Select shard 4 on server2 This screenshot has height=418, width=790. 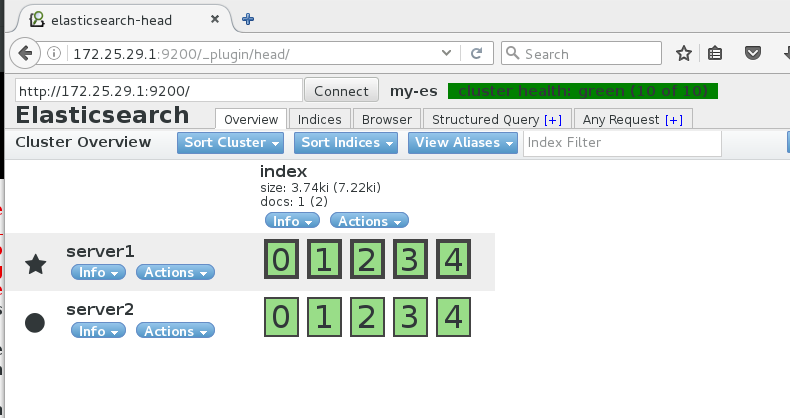point(453,317)
